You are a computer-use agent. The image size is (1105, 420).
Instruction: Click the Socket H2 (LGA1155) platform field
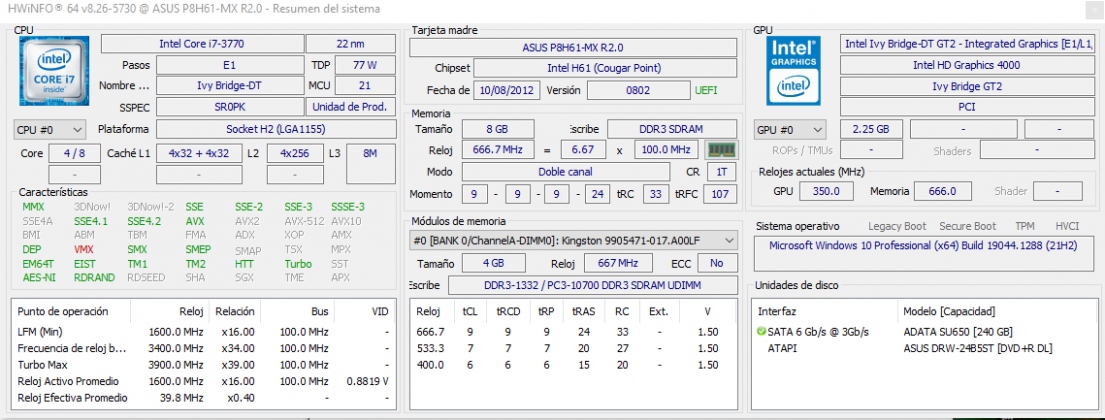[x=276, y=130]
